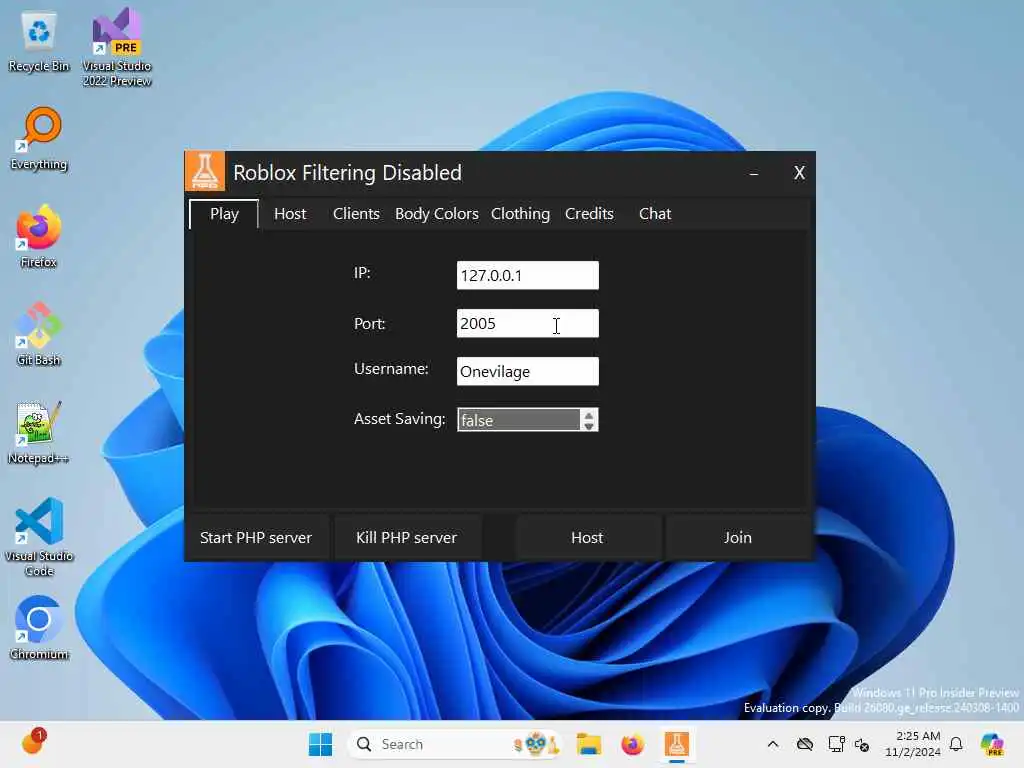Open File Explorer from the taskbar
Viewport: 1024px width, 768px height.
(588, 744)
